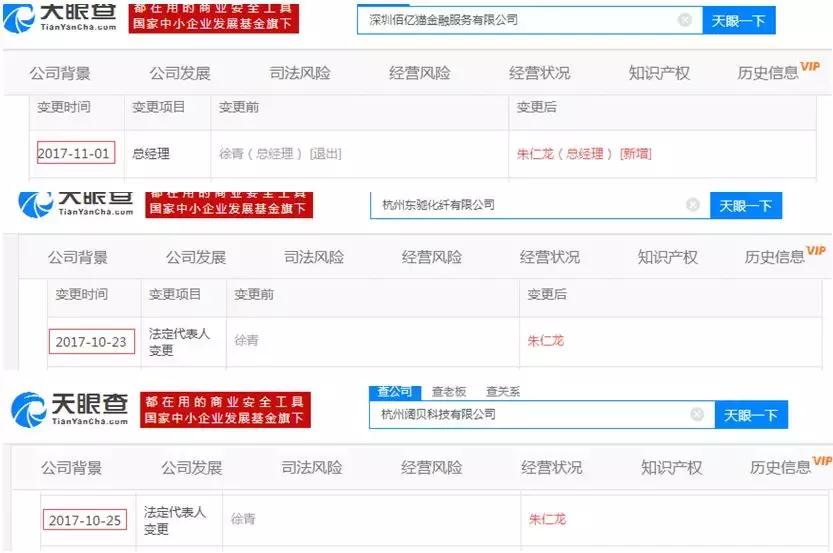Viewport: 833px width, 553px height.
Task: Click TianYanCha logo beside 深圳佰亿猫 search
Action: pos(60,18)
